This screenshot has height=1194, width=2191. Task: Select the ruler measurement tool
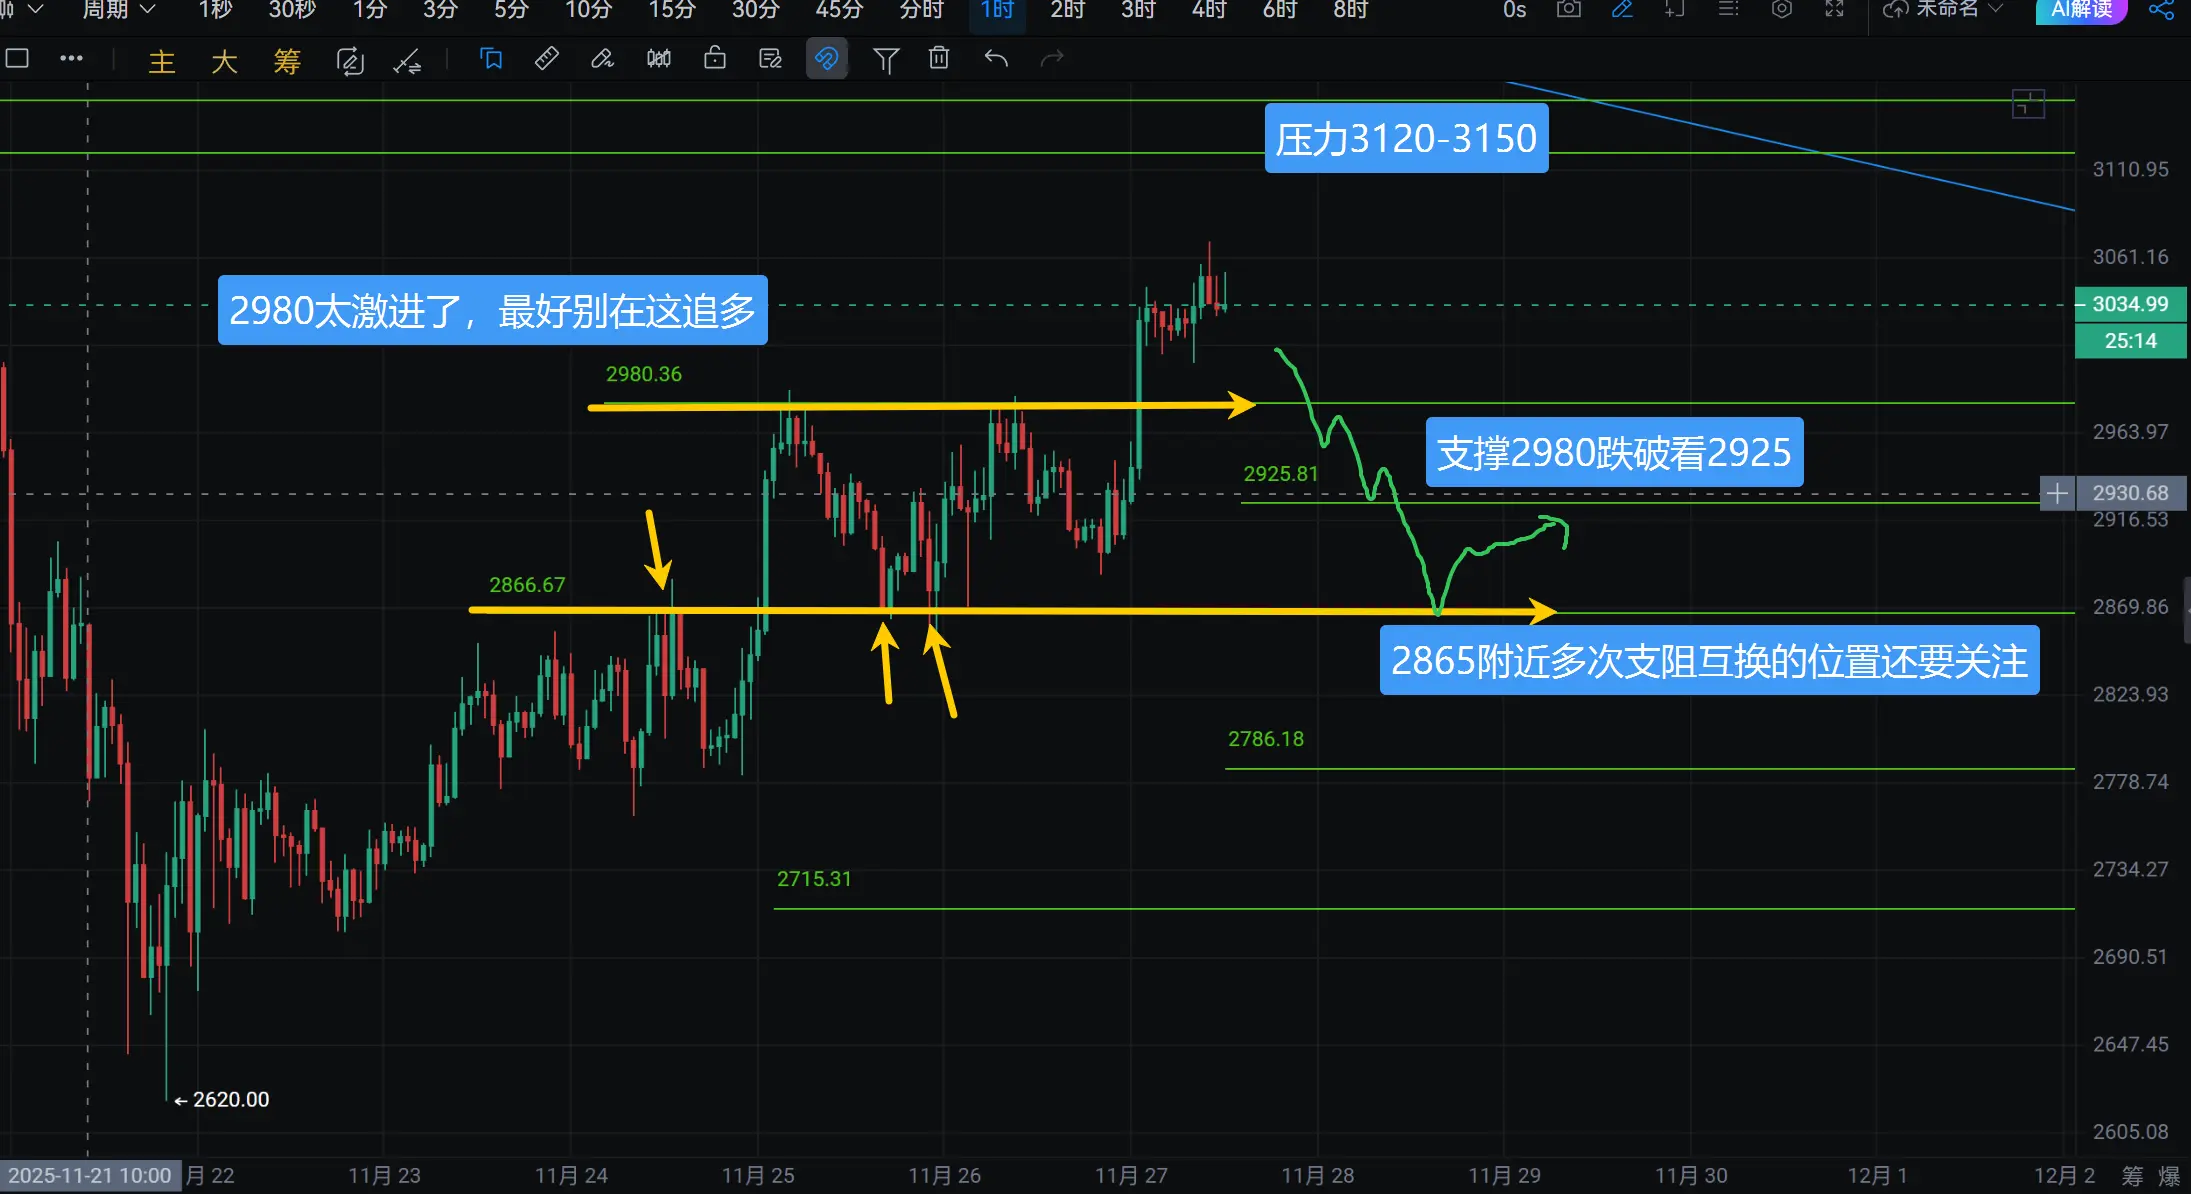[x=546, y=59]
